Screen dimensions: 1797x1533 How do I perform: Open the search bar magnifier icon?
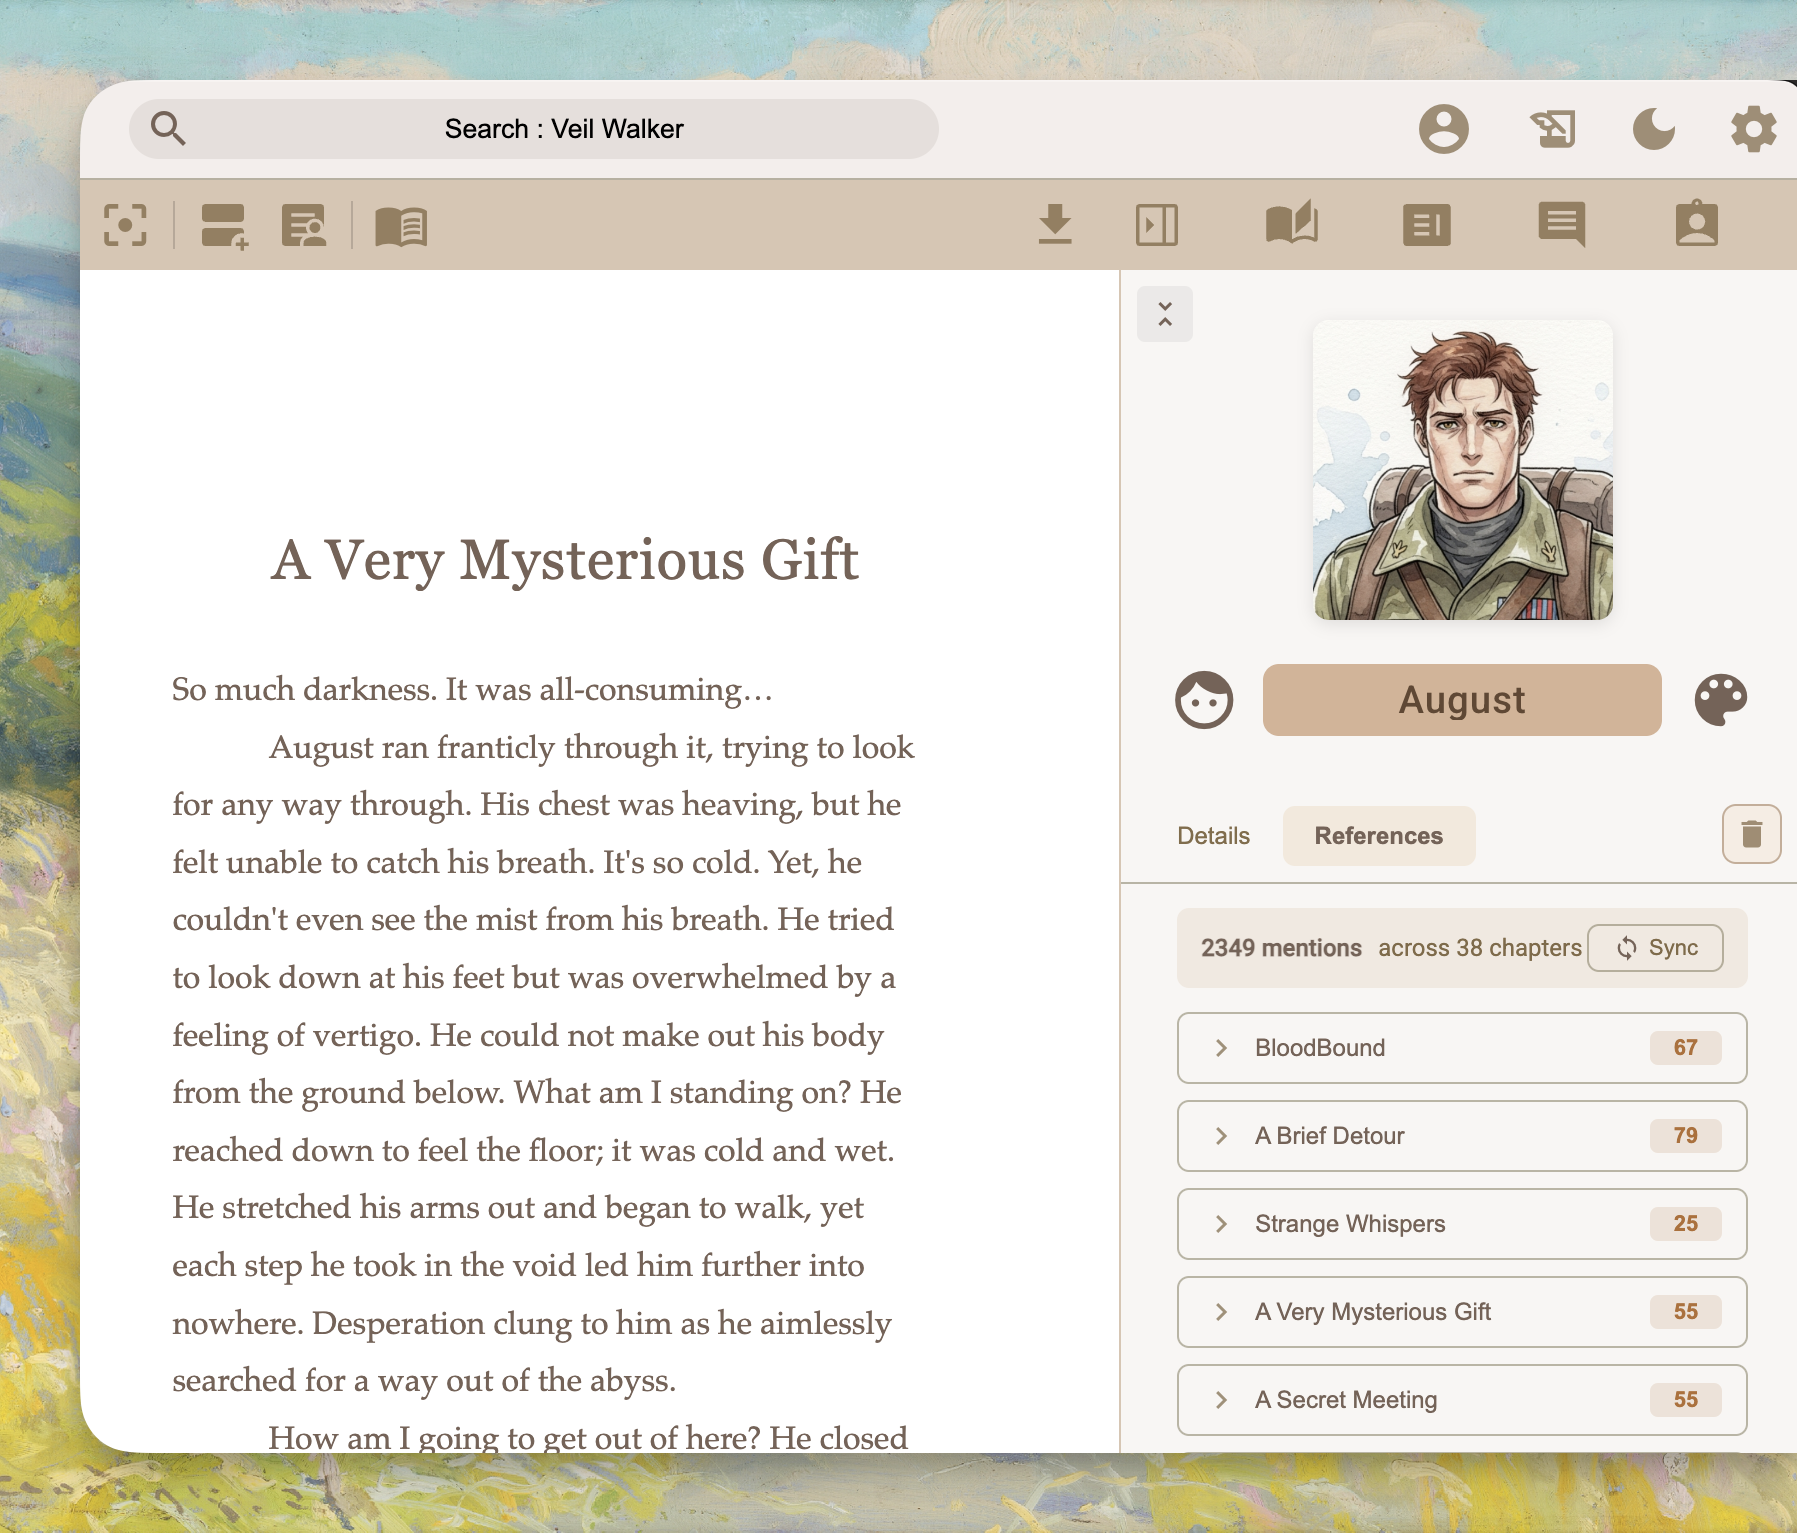pyautogui.click(x=169, y=128)
